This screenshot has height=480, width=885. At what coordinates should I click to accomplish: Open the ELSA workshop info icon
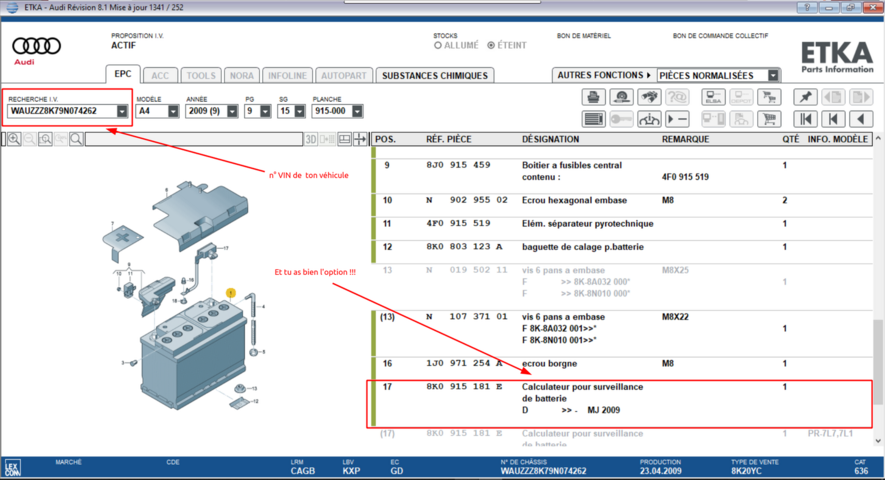coord(713,97)
